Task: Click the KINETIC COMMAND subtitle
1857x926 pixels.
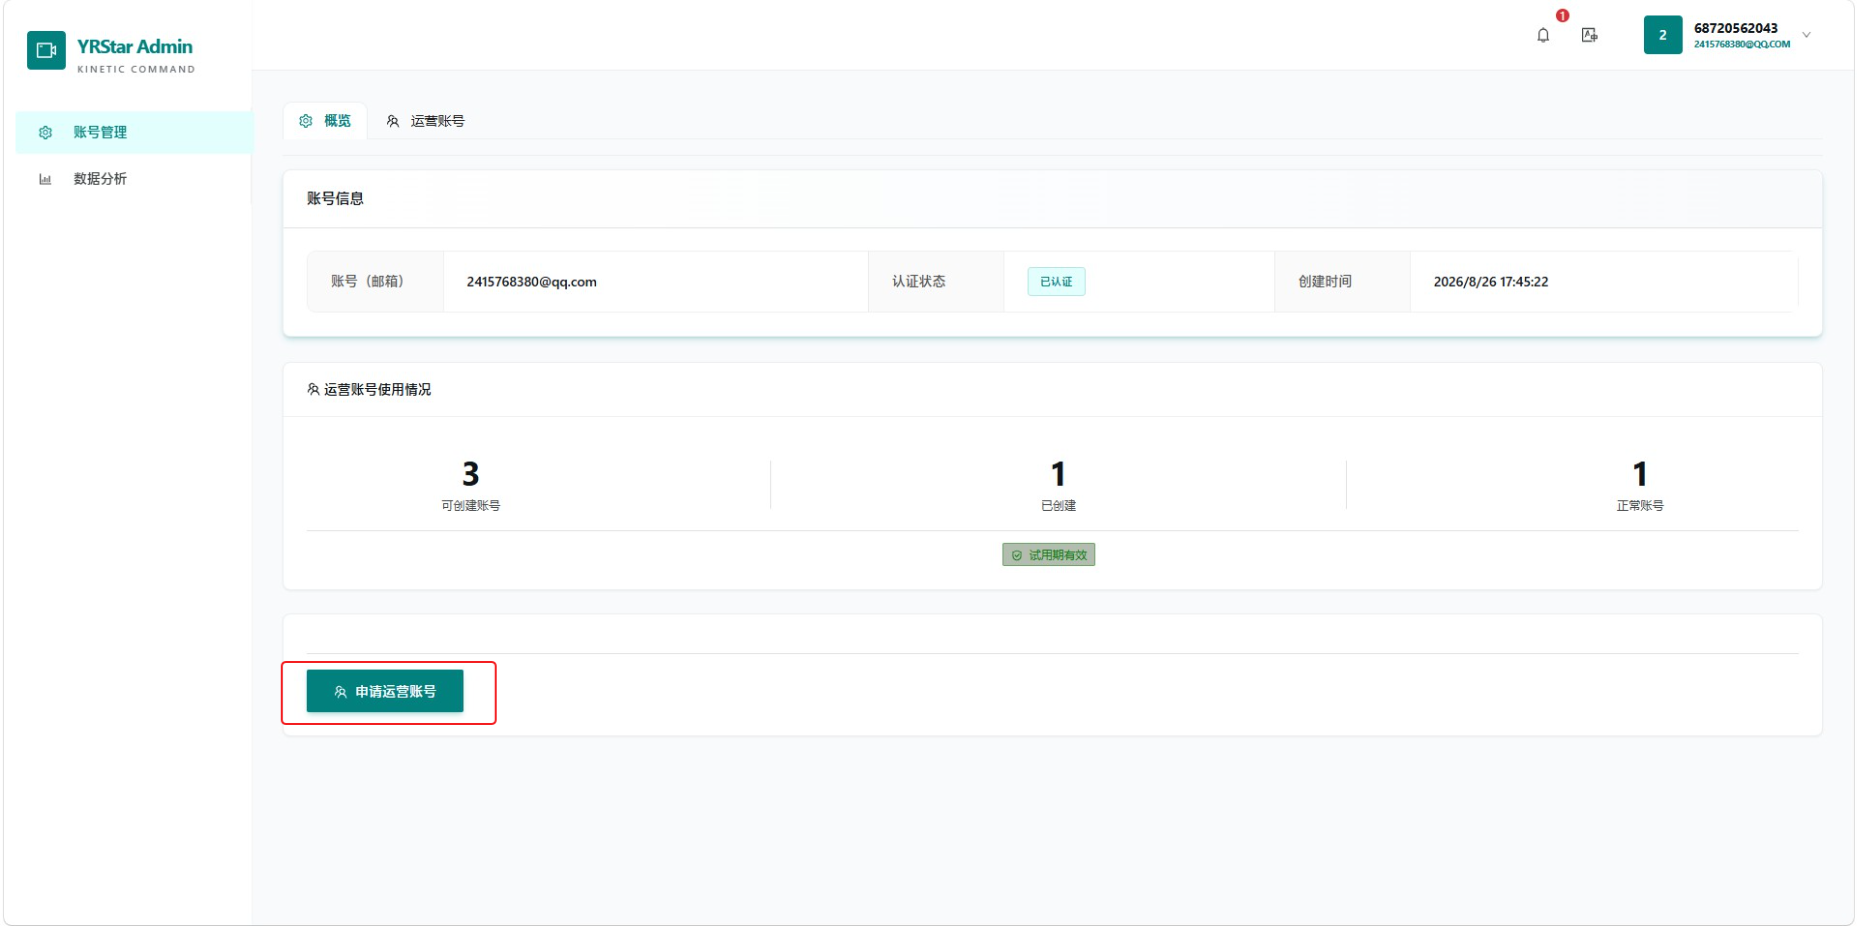Action: tap(136, 69)
